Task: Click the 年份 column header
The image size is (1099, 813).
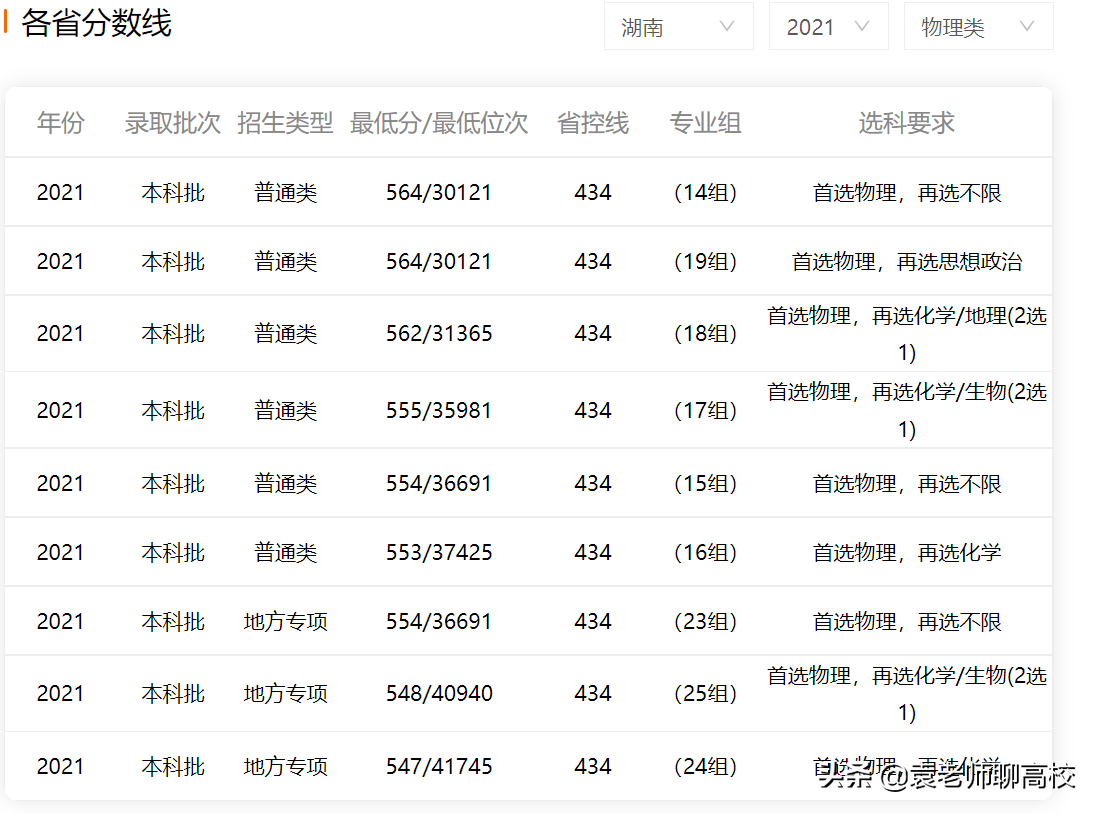Action: tap(61, 123)
